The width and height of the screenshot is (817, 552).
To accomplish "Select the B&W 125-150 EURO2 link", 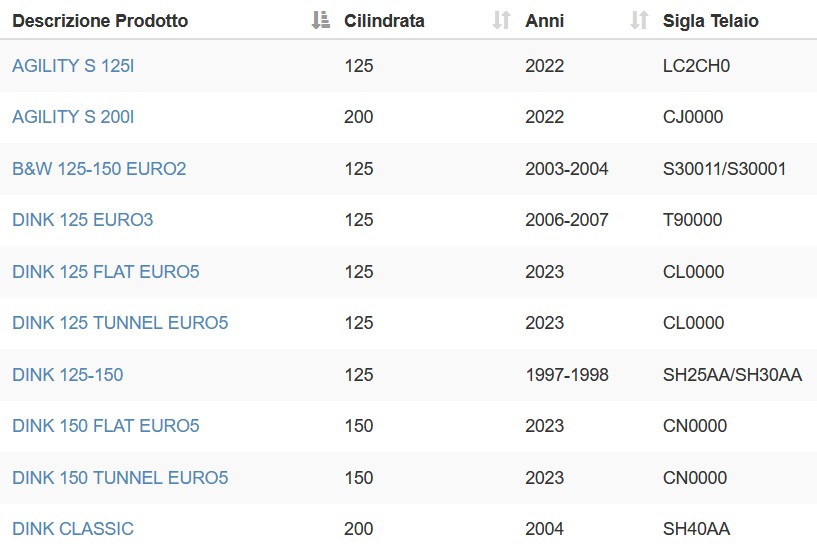I will click(x=99, y=169).
